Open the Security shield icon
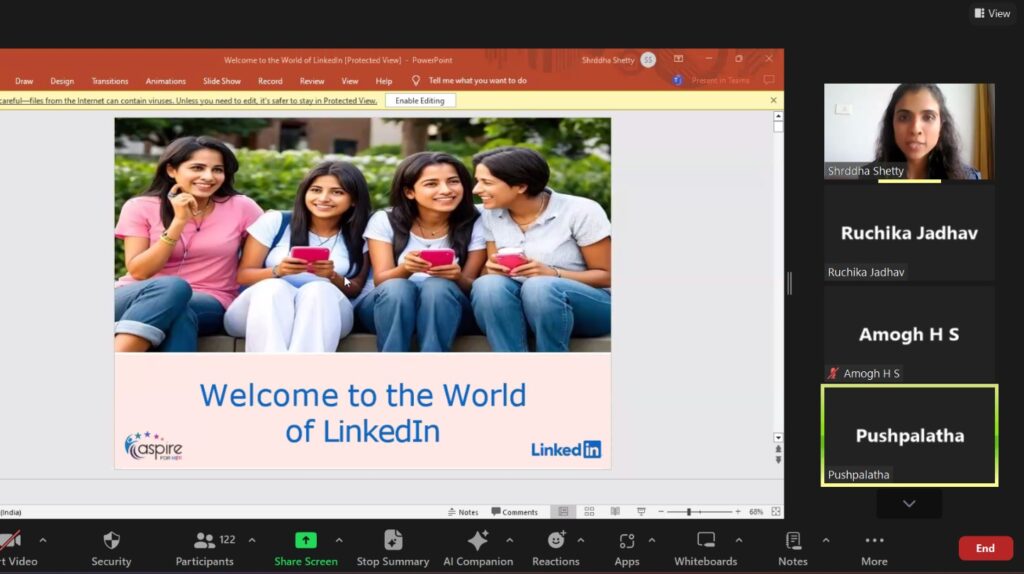This screenshot has height=574, width=1024. click(111, 541)
